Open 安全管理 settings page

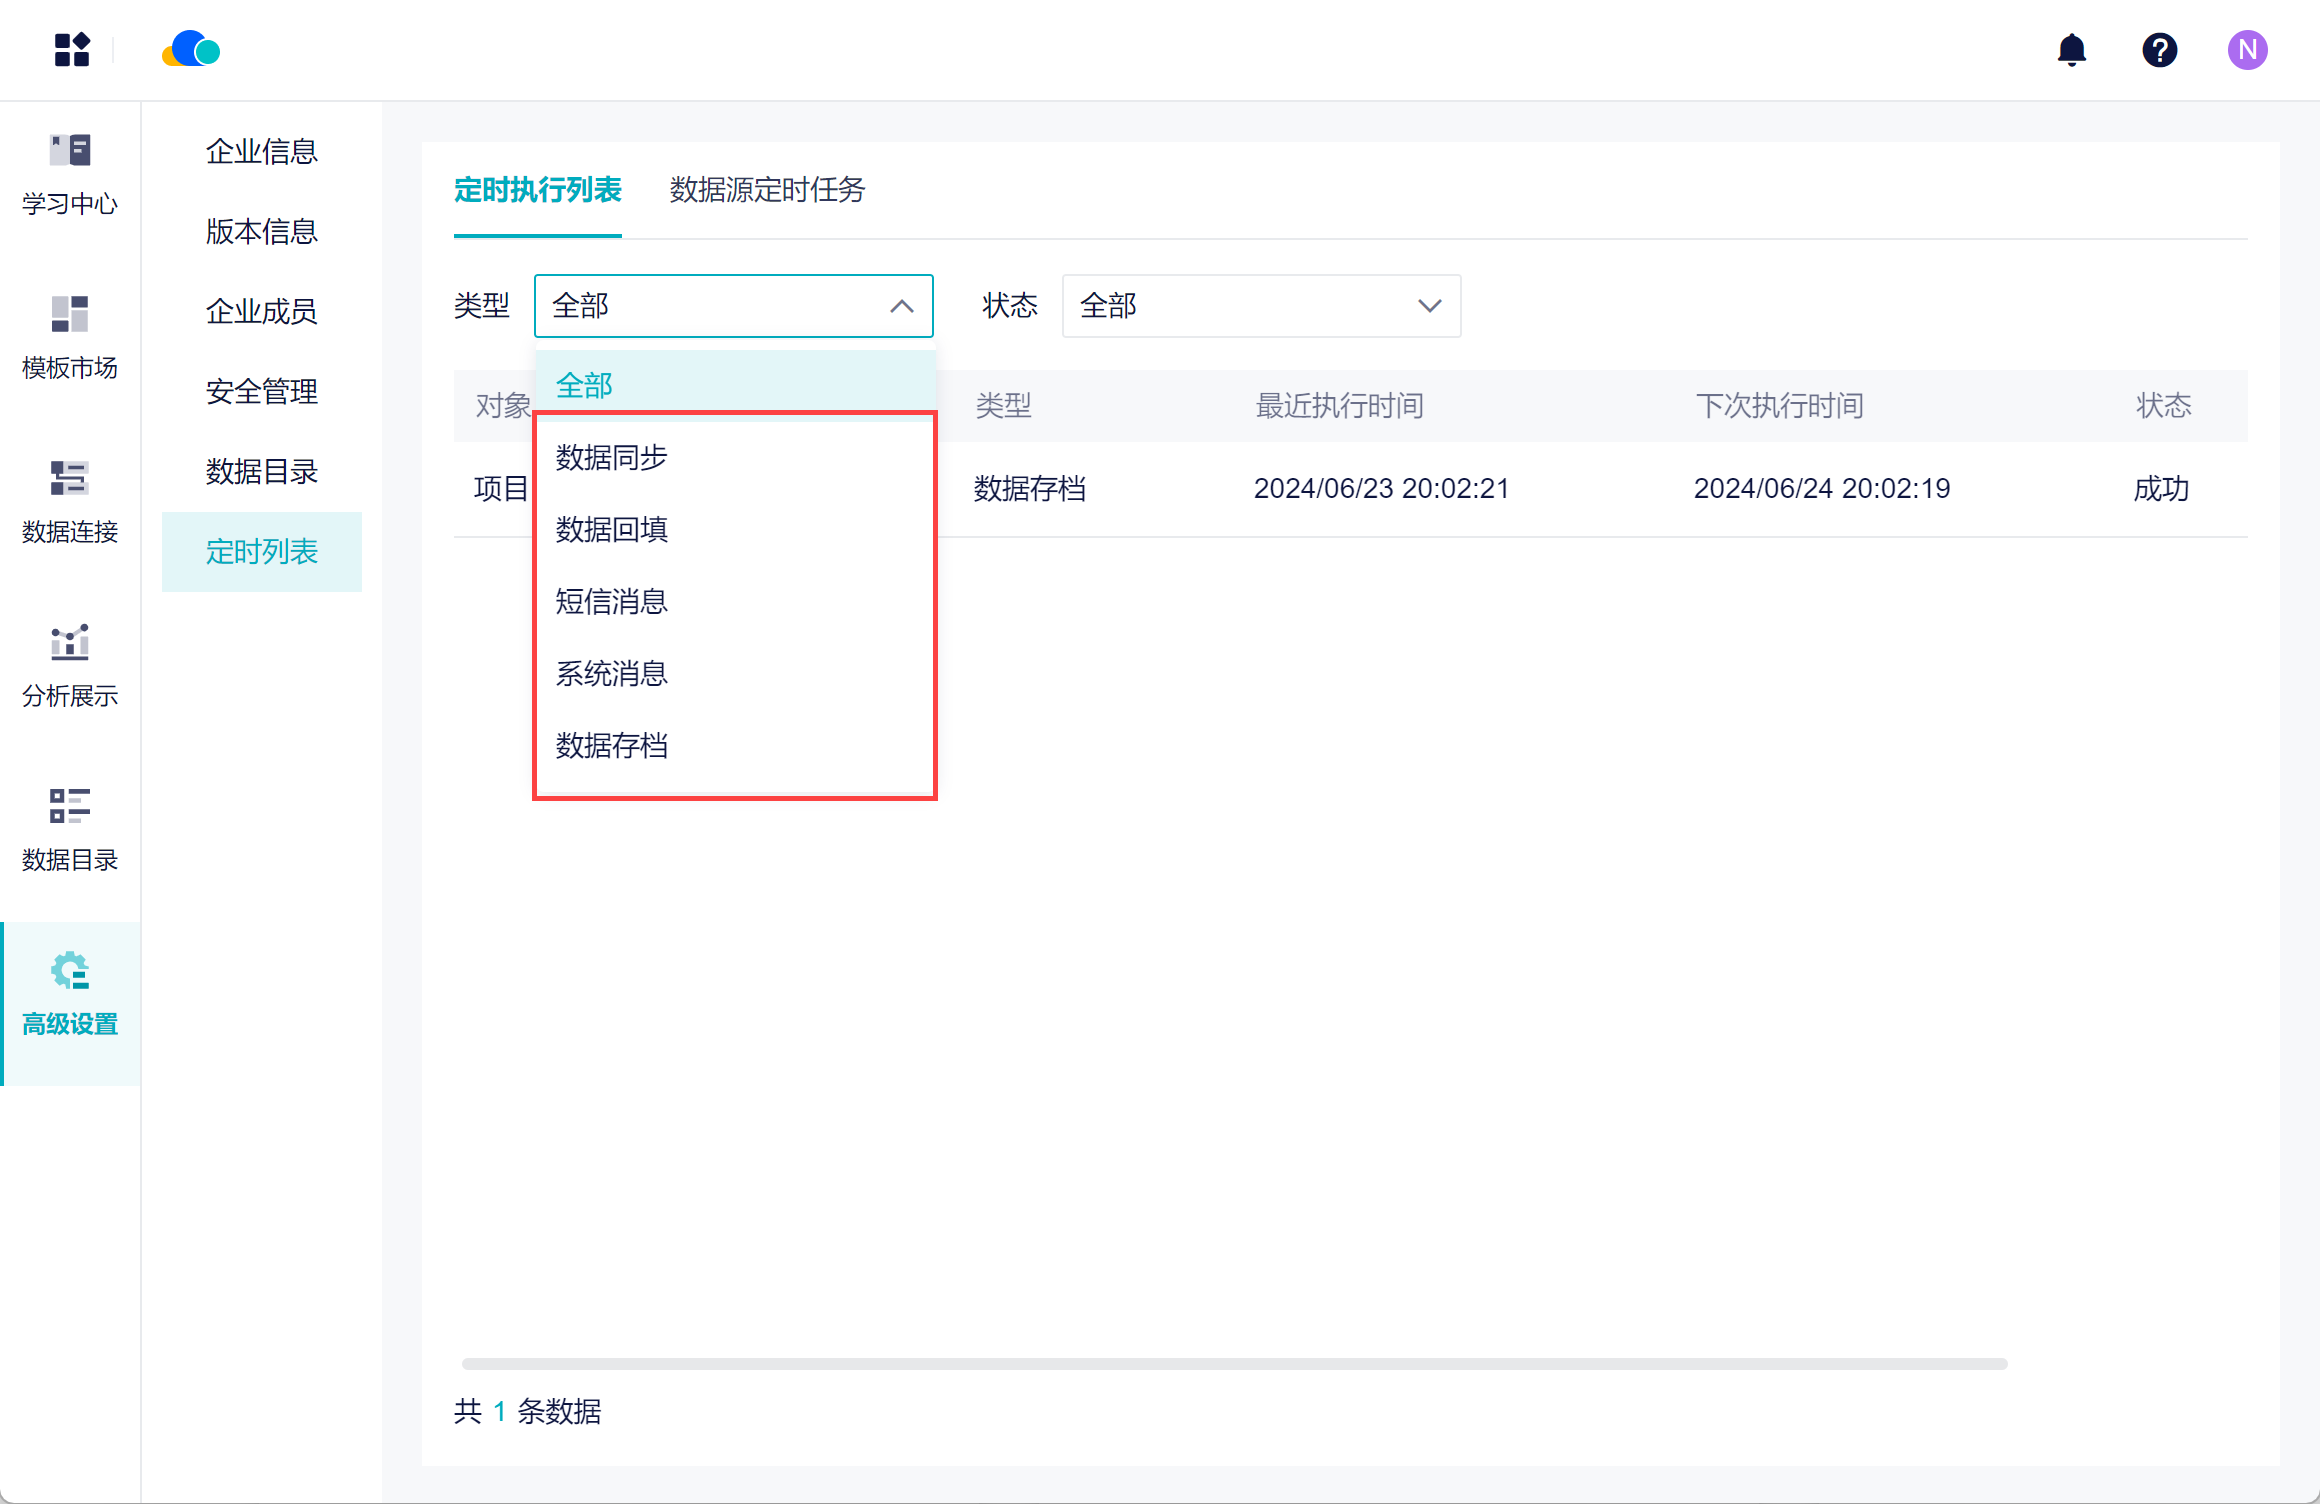[261, 392]
